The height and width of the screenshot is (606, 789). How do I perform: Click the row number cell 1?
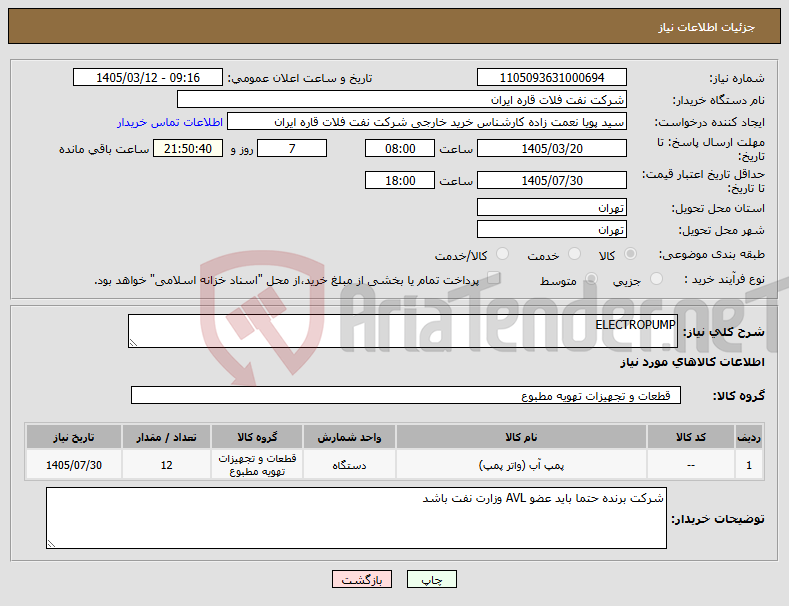749,465
